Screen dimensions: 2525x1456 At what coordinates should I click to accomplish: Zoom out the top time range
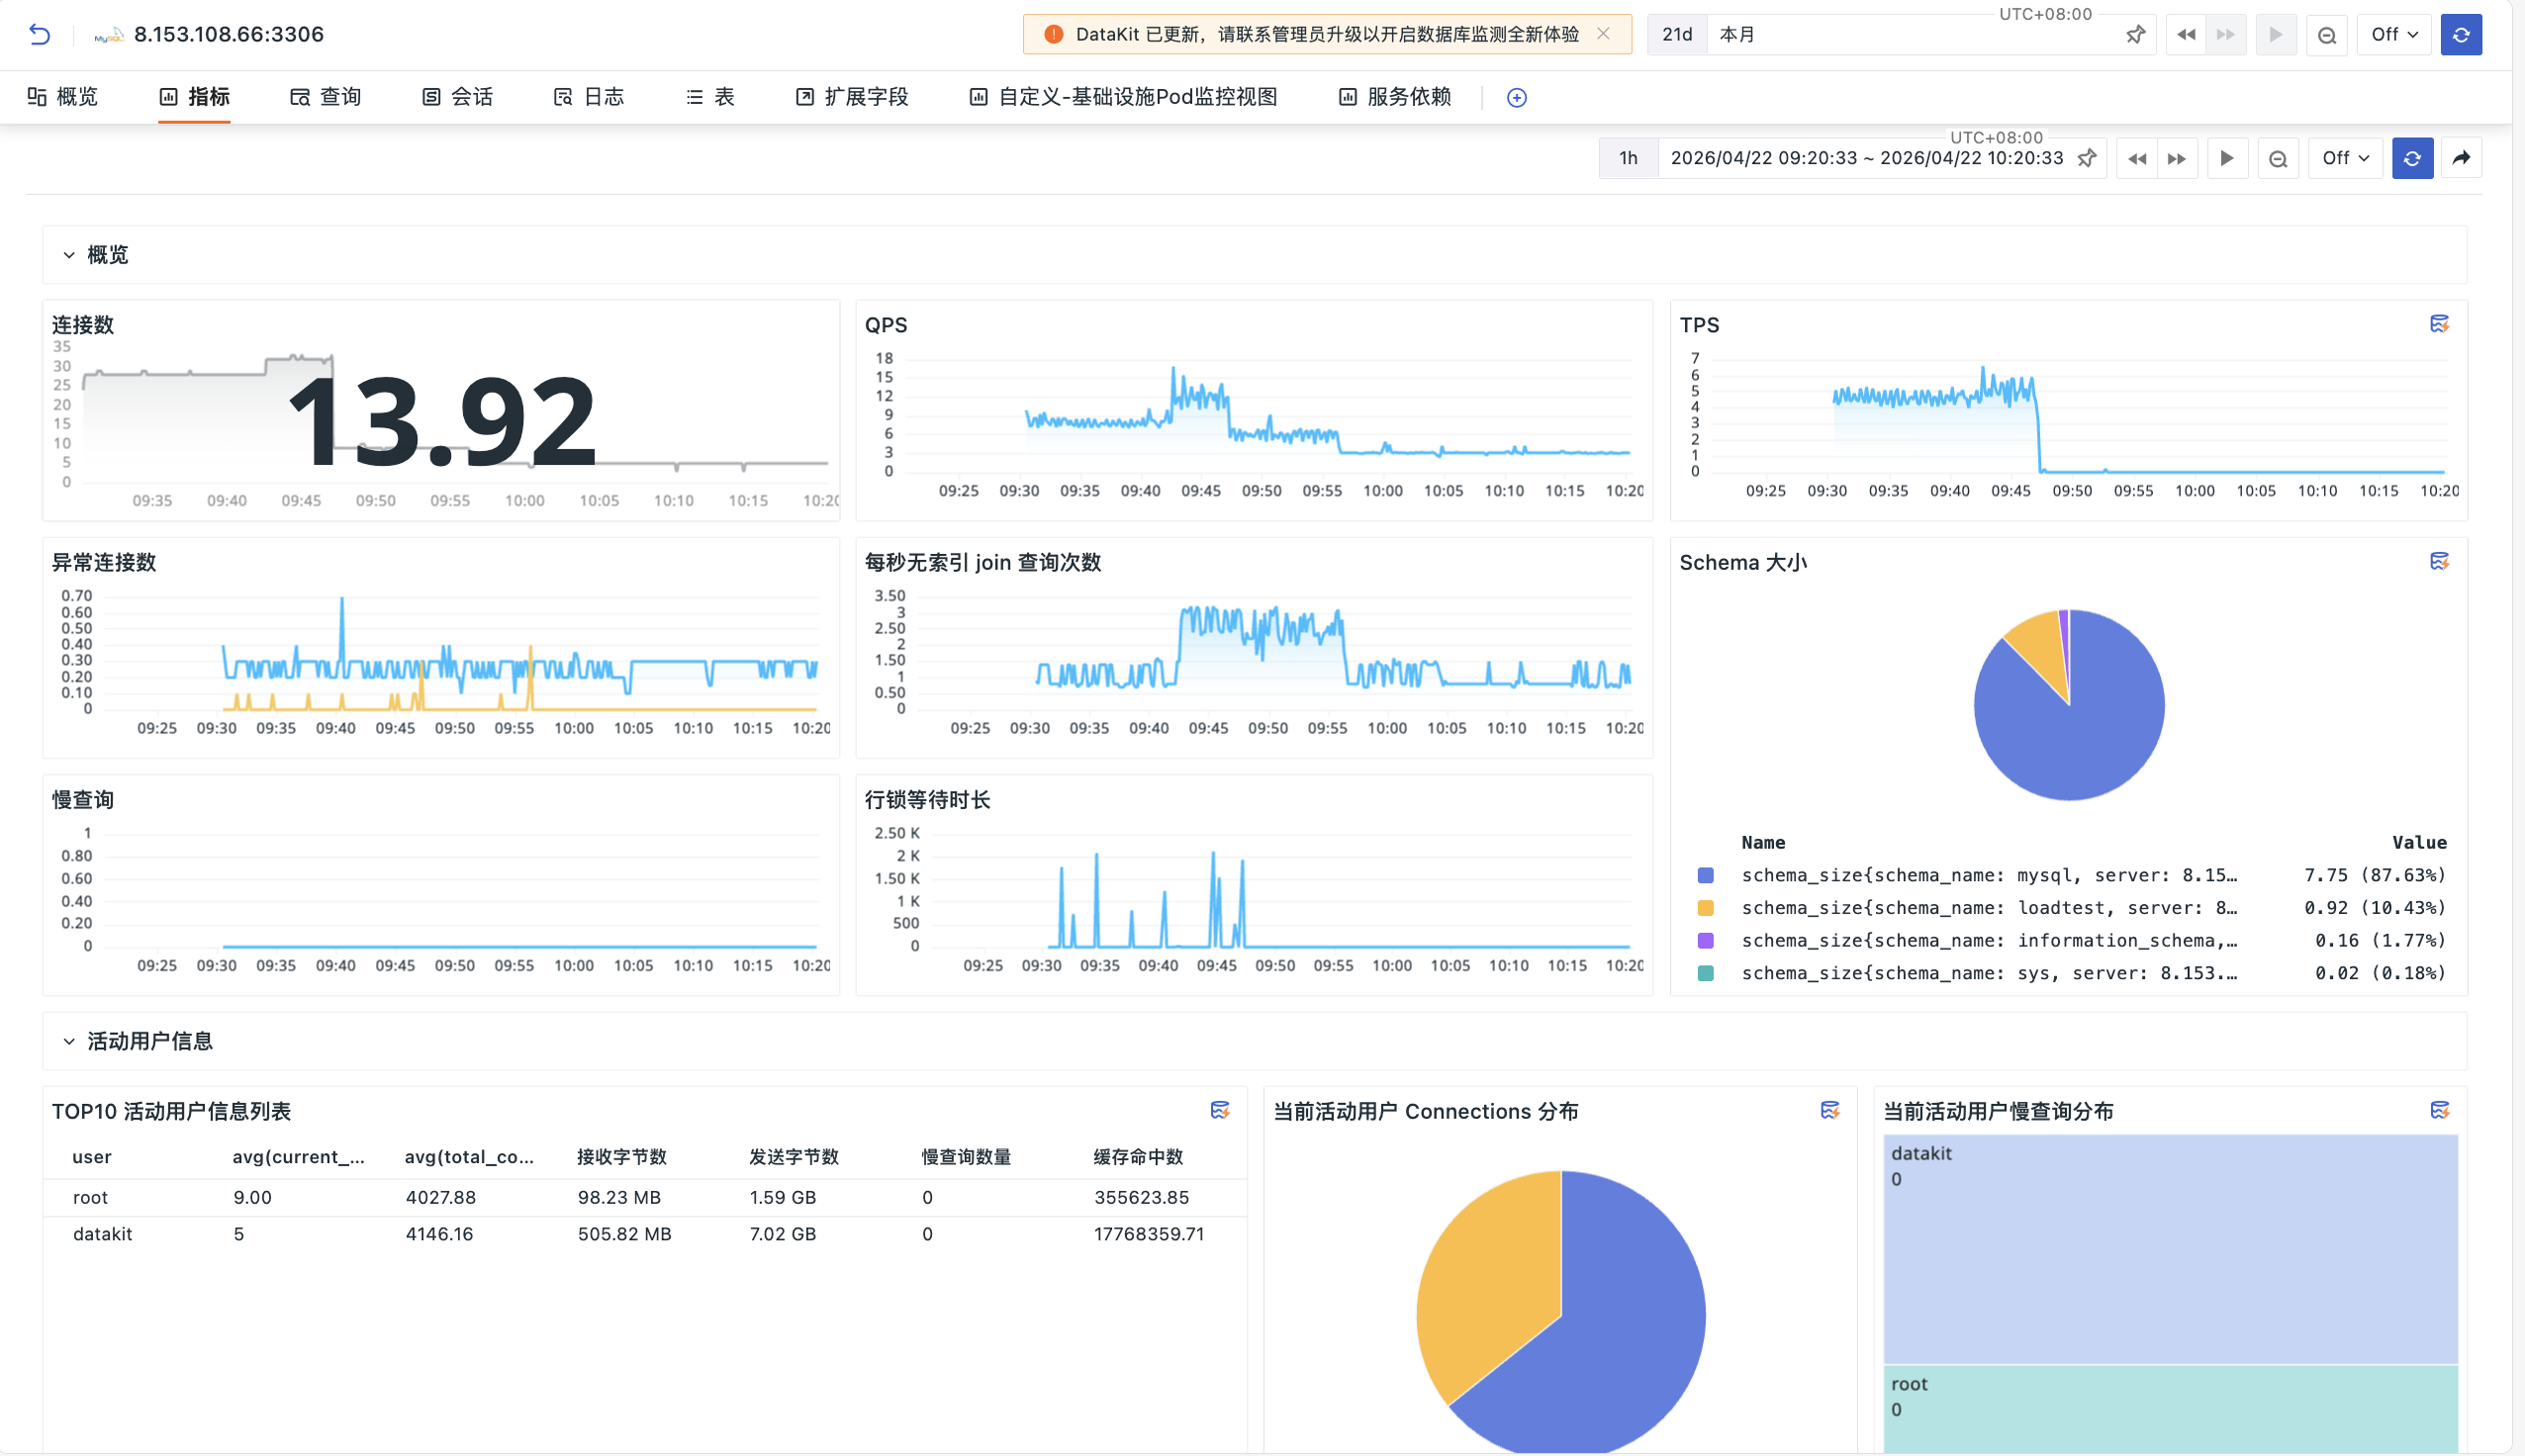2327,35
